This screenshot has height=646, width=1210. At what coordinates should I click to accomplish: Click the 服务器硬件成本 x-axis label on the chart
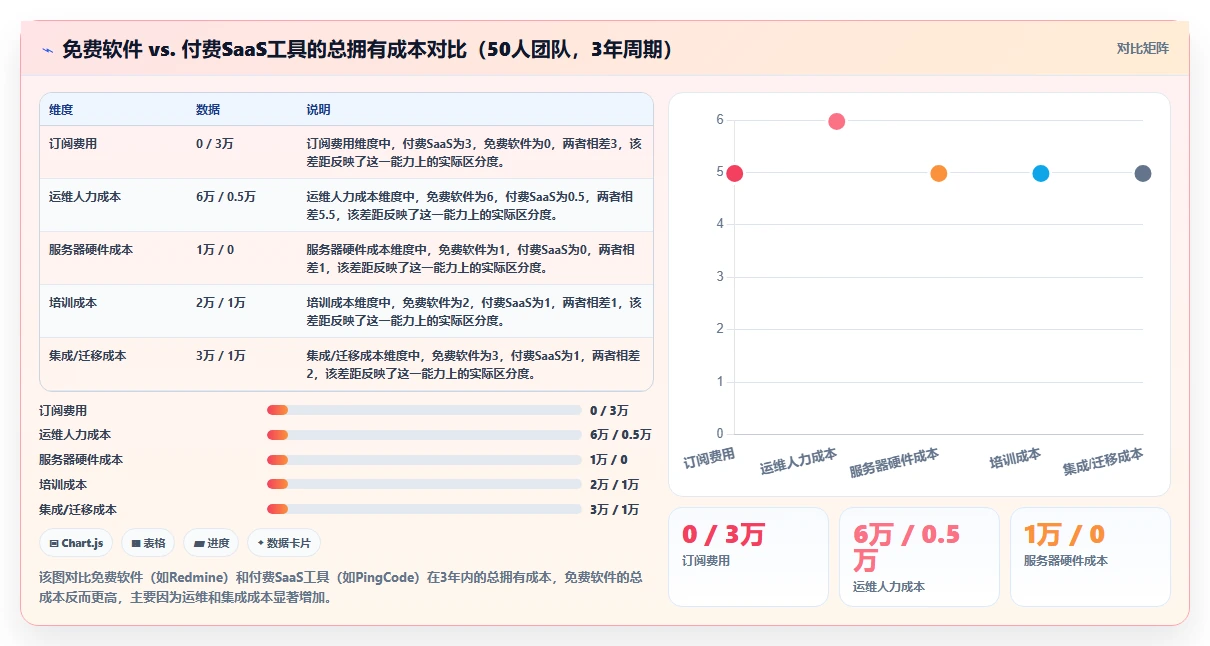tap(895, 463)
